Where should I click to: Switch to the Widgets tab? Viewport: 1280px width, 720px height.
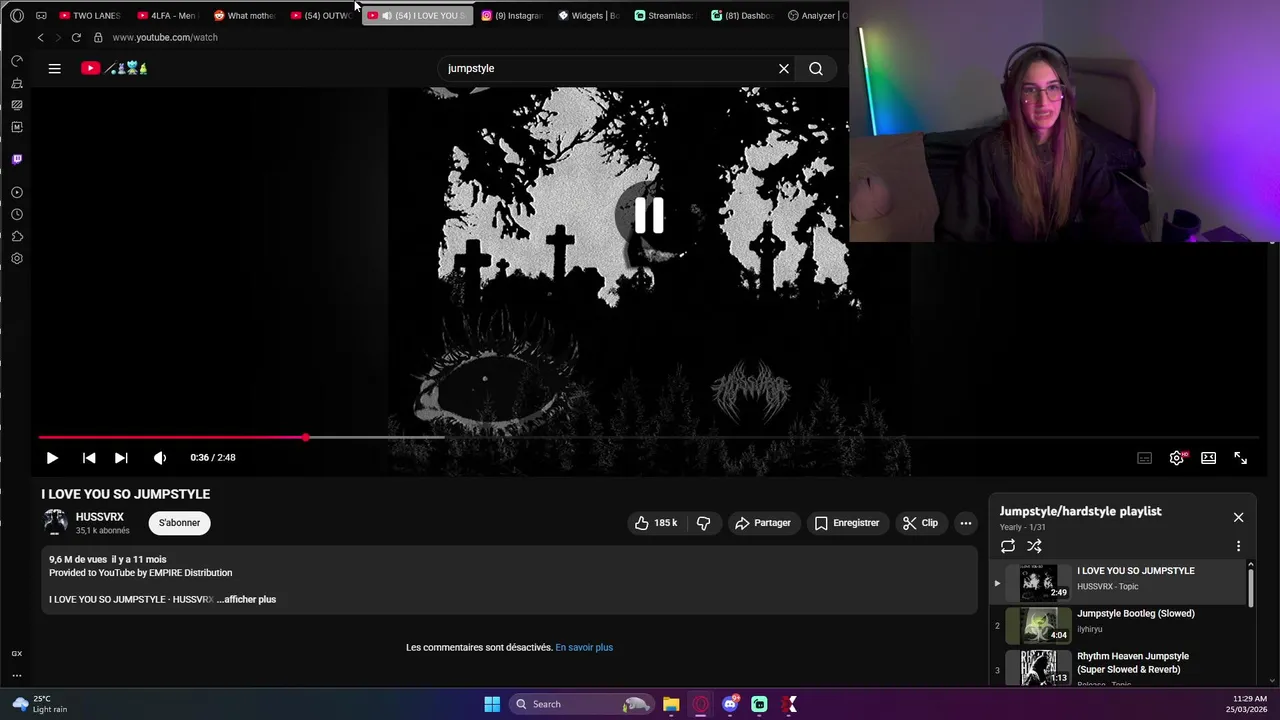588,15
